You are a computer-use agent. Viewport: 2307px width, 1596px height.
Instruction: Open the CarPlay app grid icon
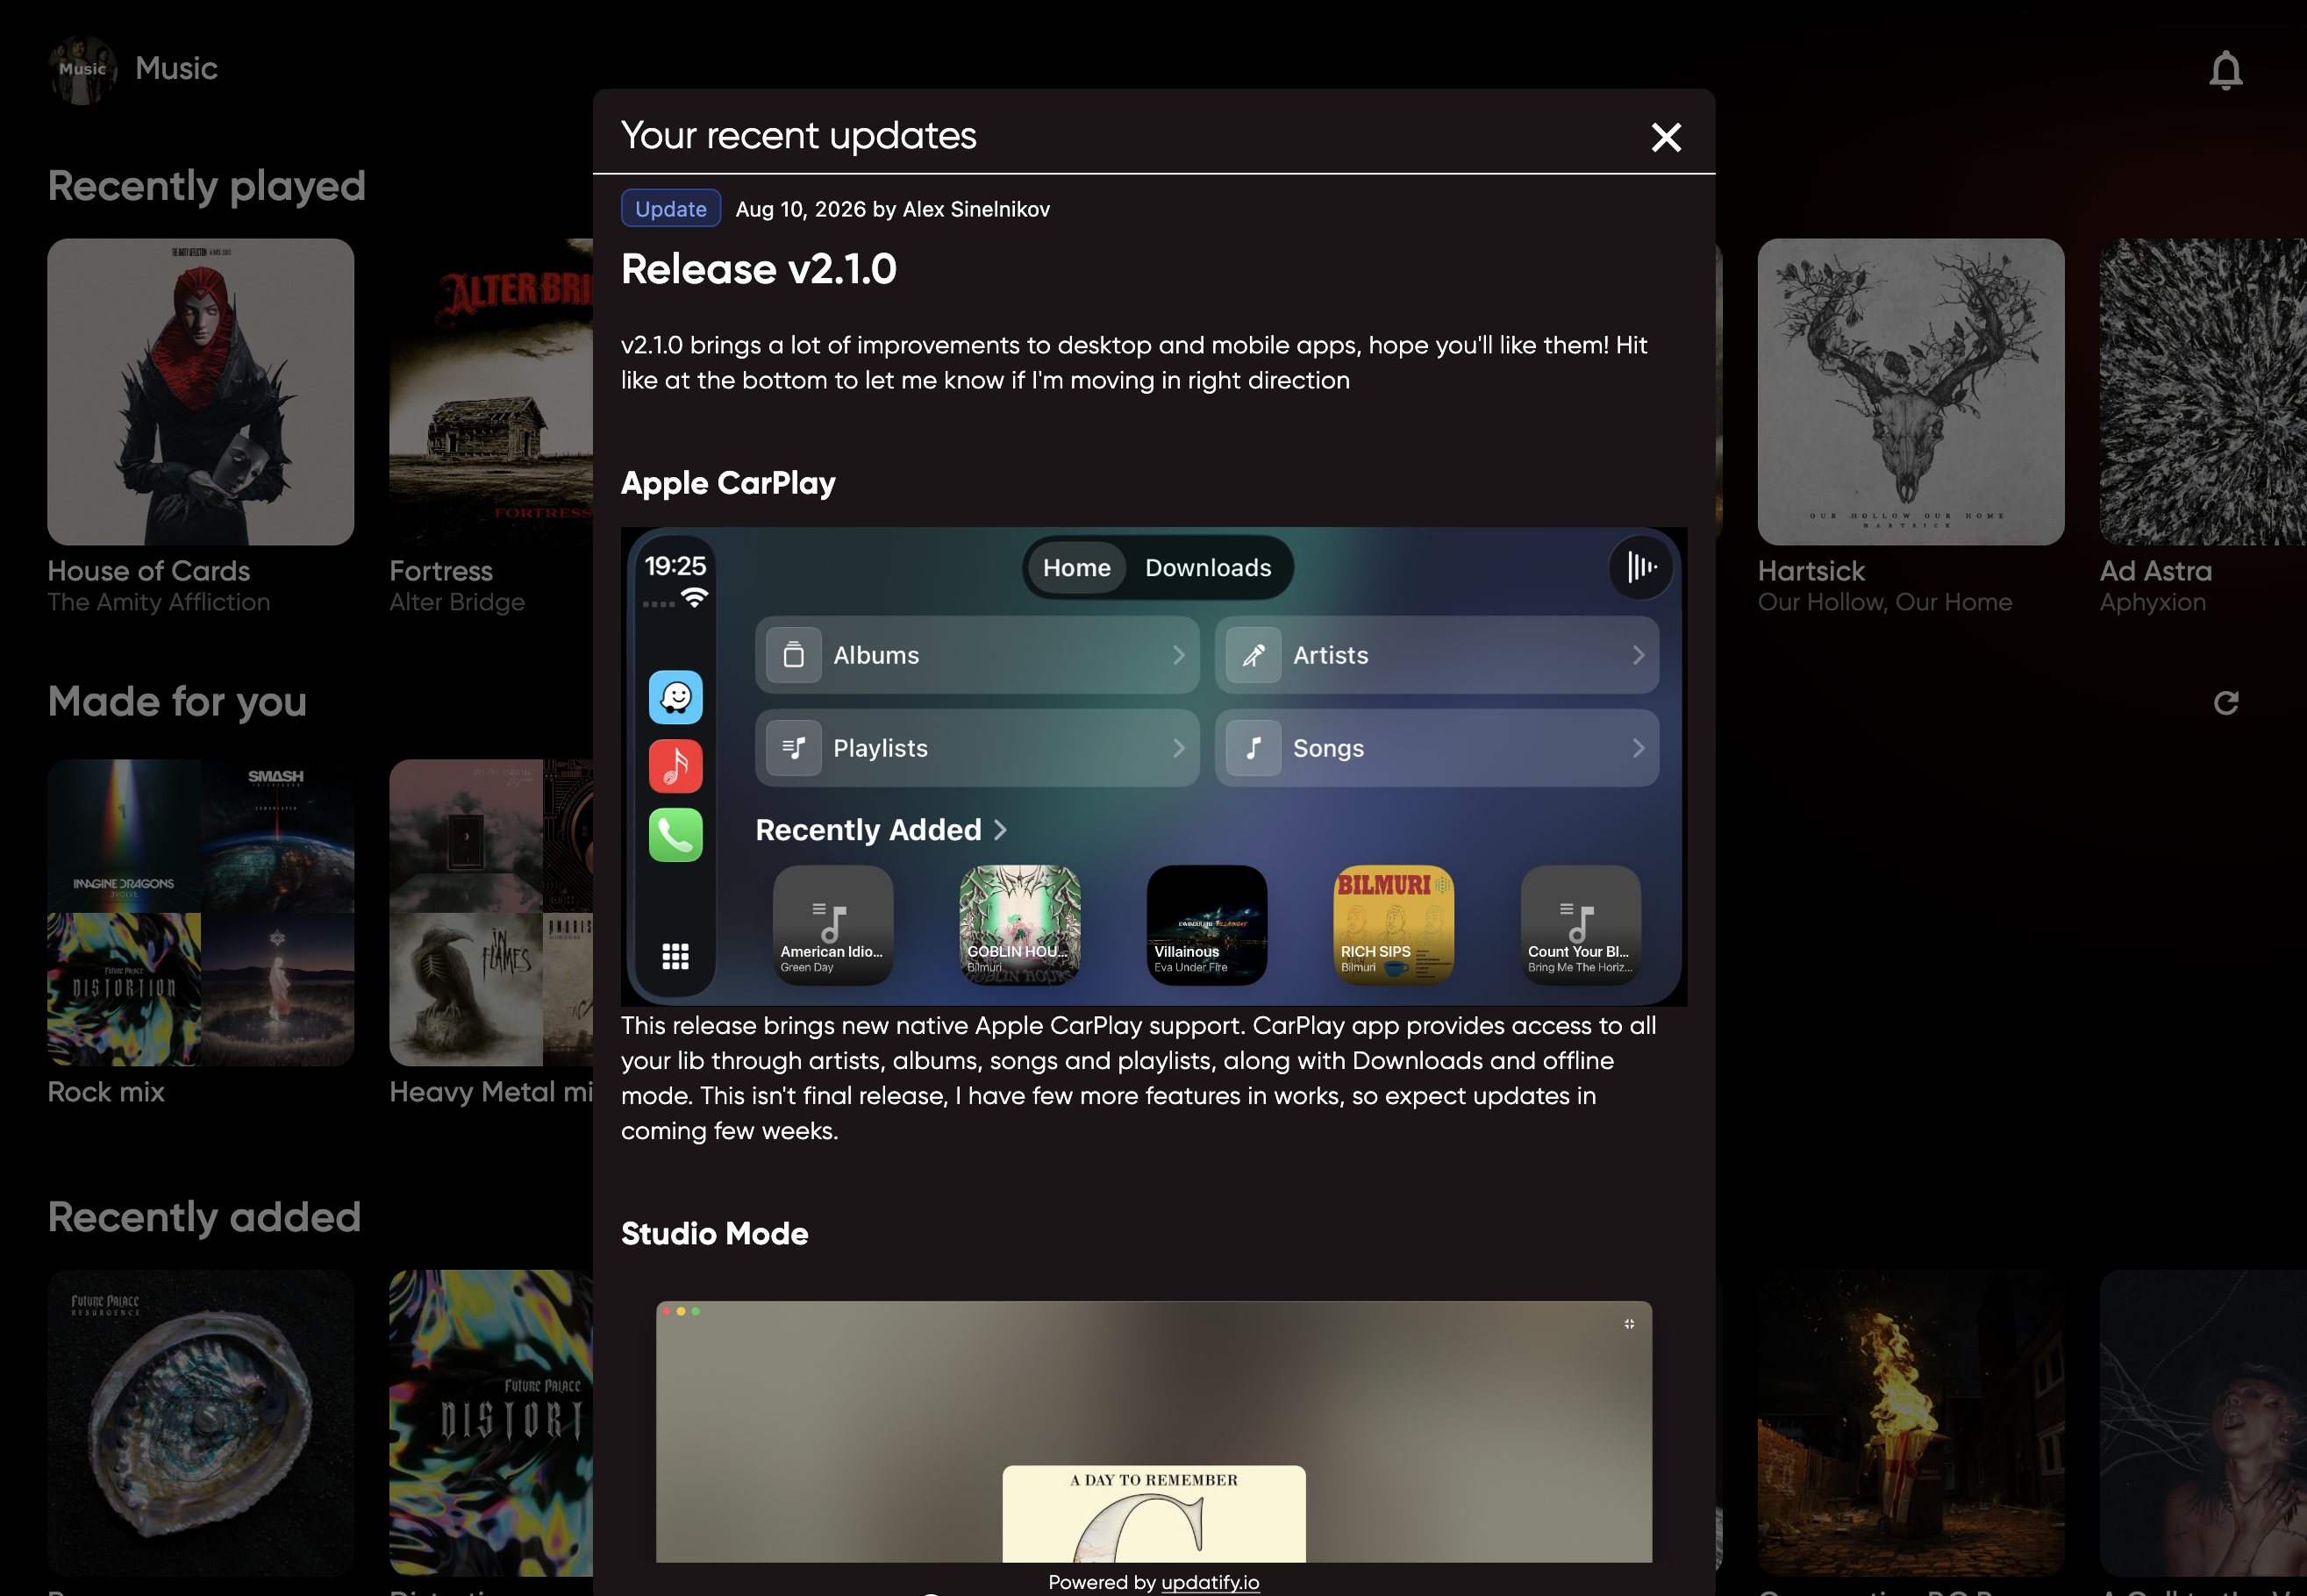(x=676, y=956)
